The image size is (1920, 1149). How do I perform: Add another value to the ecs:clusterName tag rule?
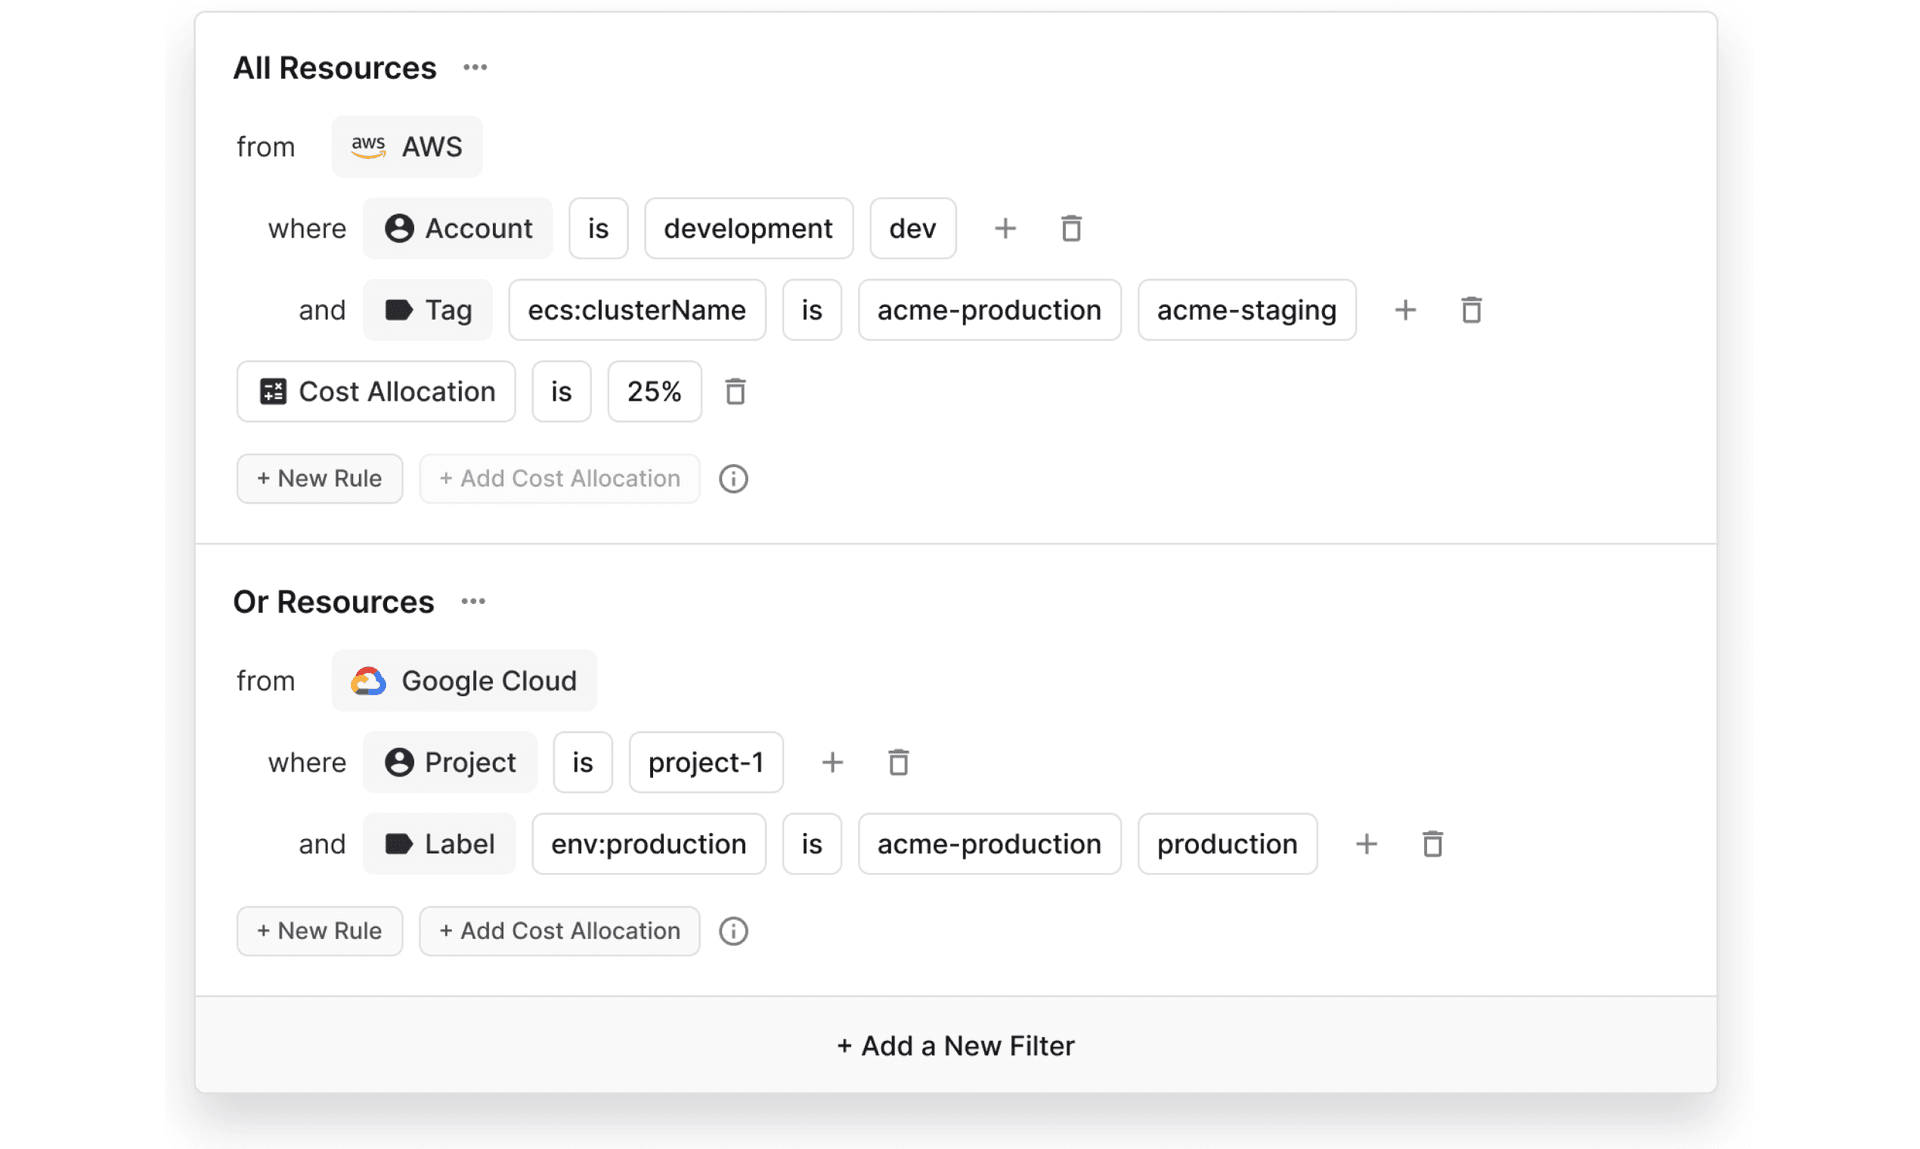click(1405, 310)
